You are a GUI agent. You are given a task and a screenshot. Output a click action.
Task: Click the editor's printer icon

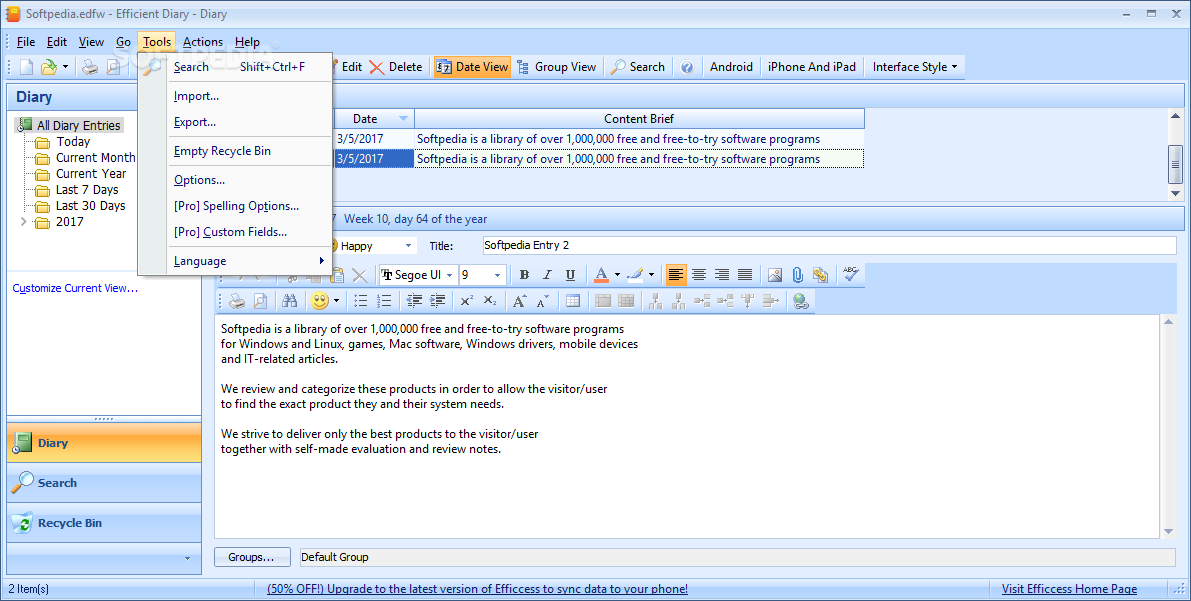click(237, 301)
